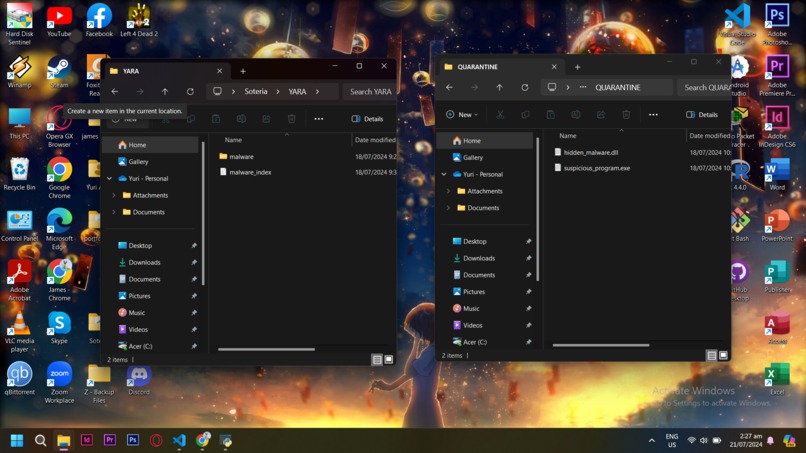Toggle Details pane in QUARANTINE window
Image resolution: width=806 pixels, height=453 pixels.
tap(702, 115)
